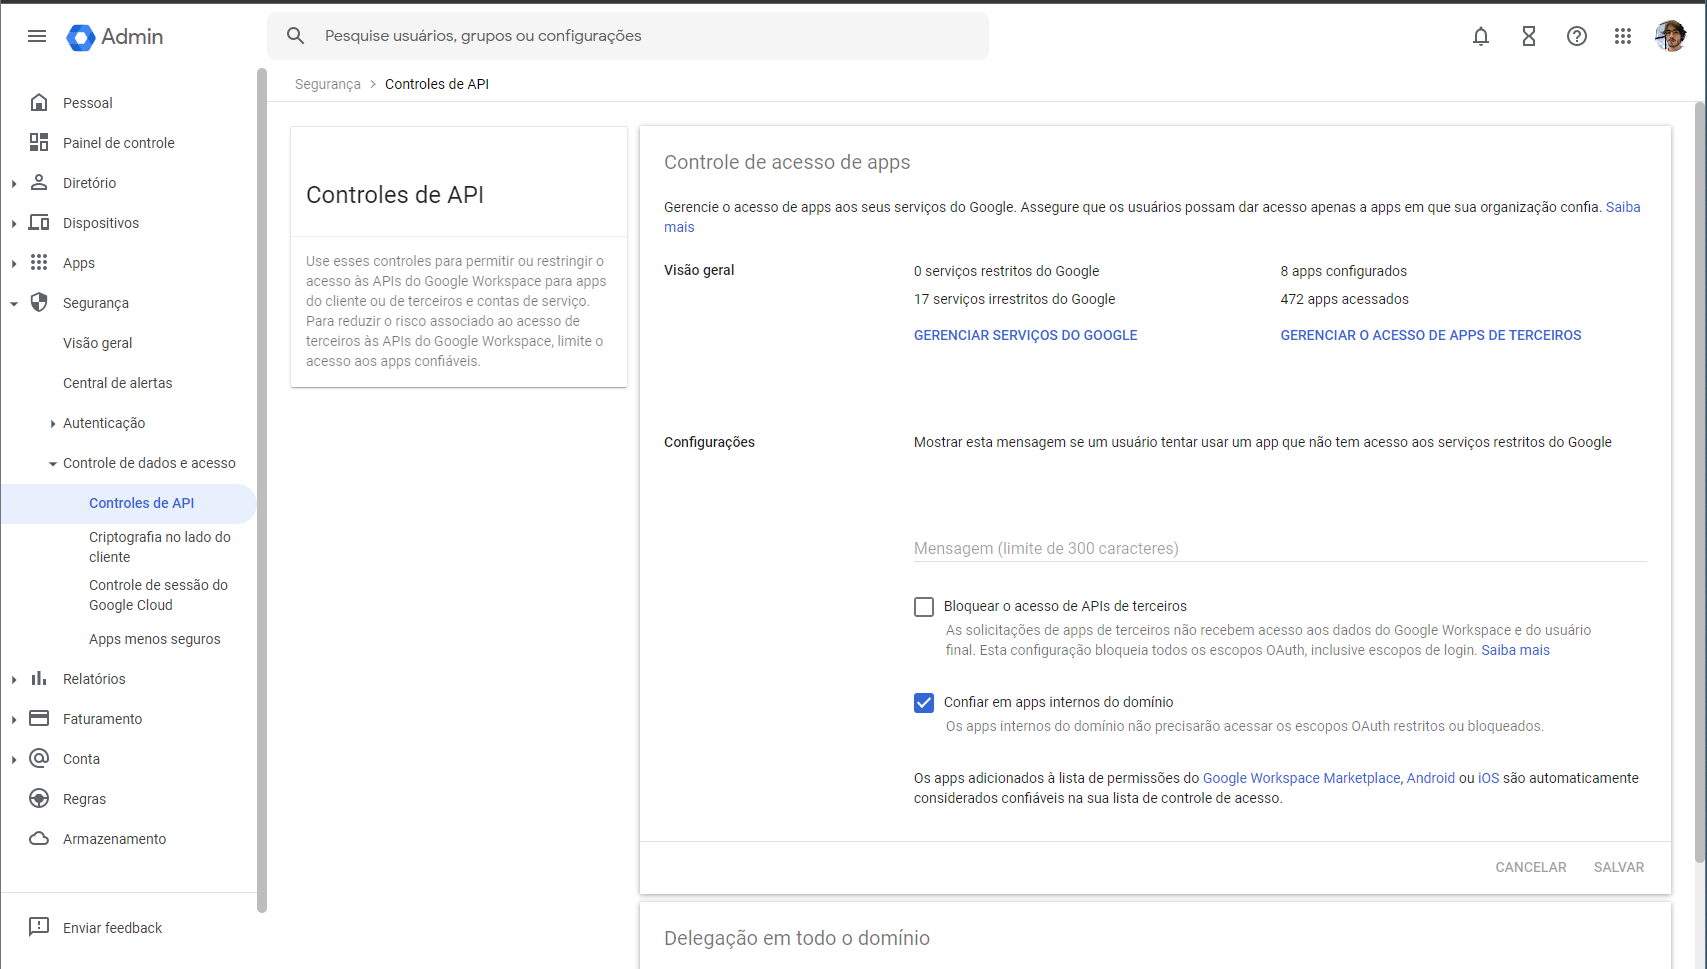The image size is (1707, 969).
Task: Collapse Controle de dados e acesso arrow
Action: coord(53,464)
